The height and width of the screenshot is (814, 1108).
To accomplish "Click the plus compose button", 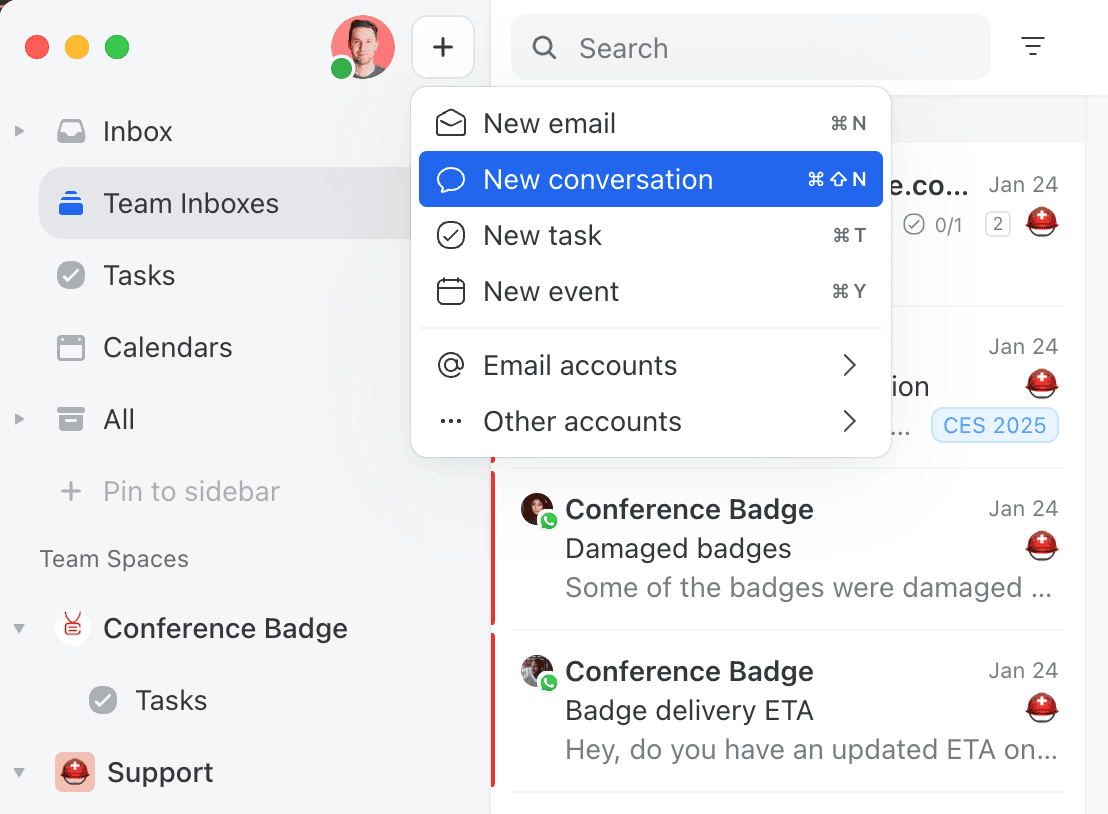I will [443, 47].
